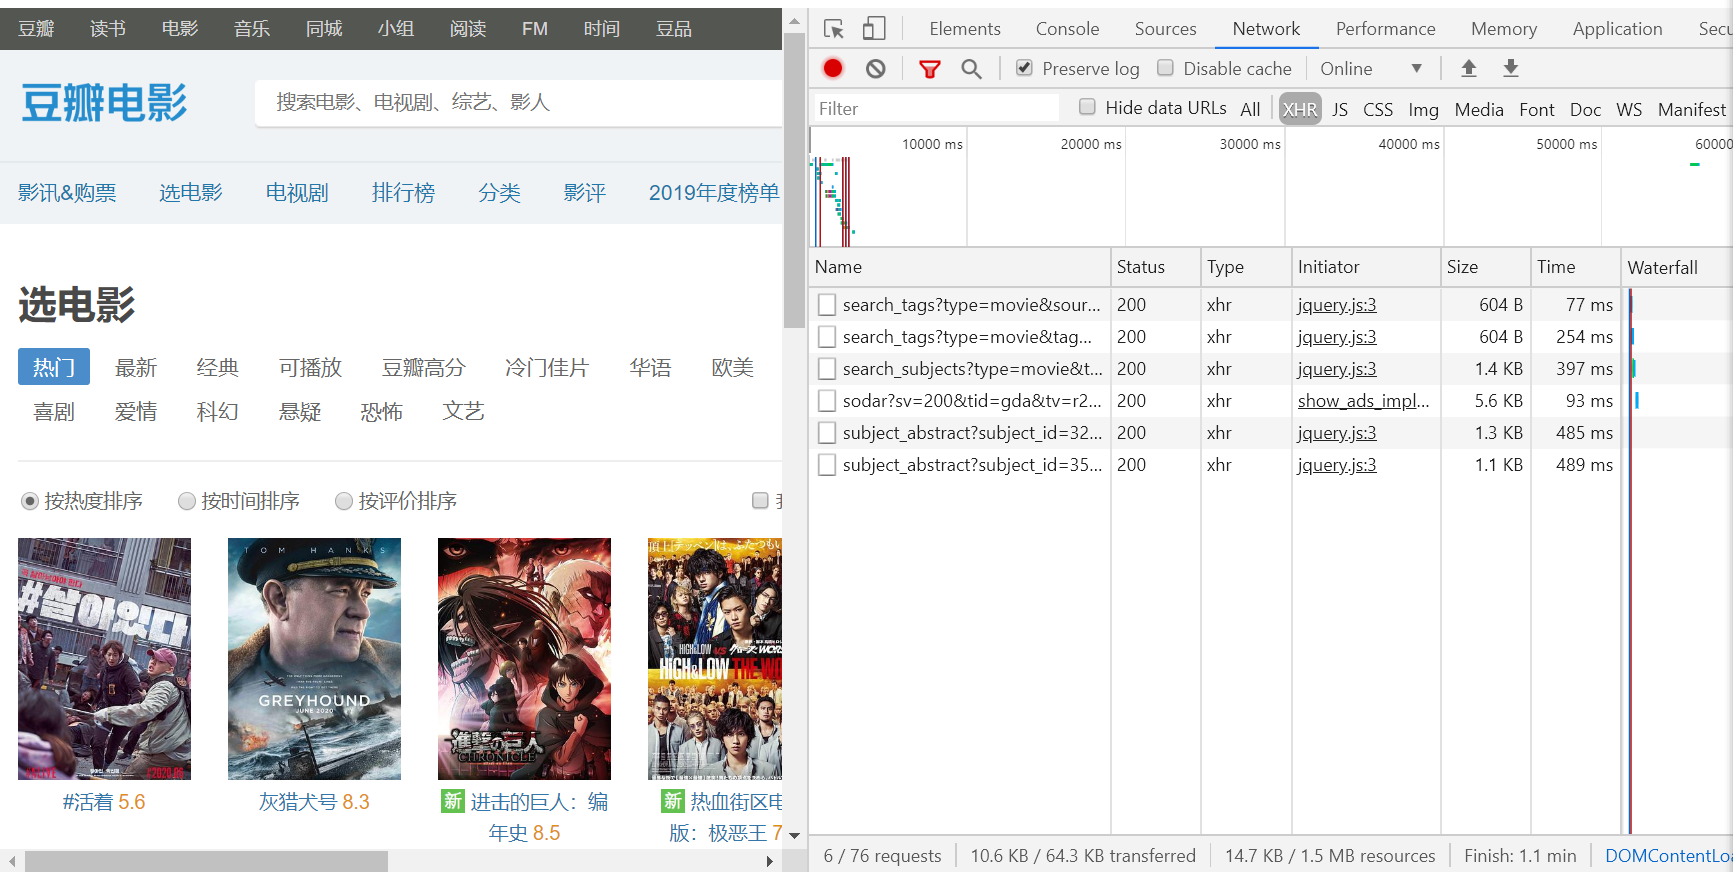Select subject_abstract?subject_id=32 request

972,433
